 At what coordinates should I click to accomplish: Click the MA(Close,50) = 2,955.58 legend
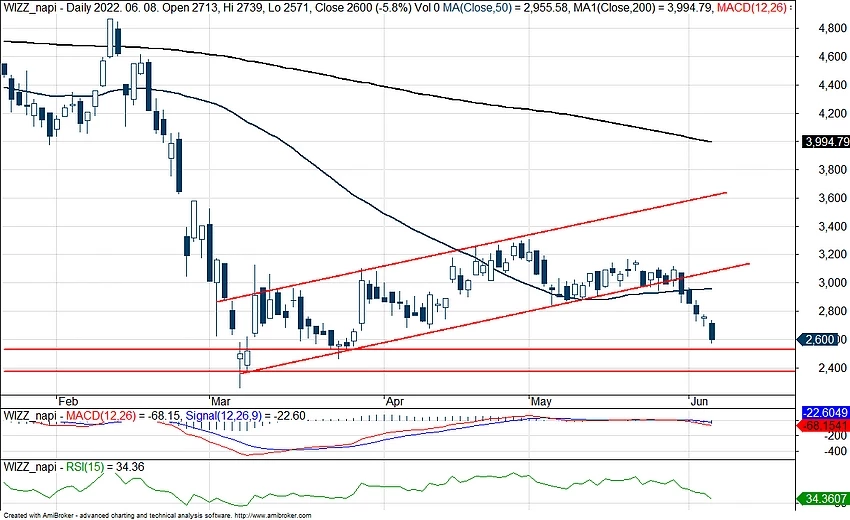point(506,7)
